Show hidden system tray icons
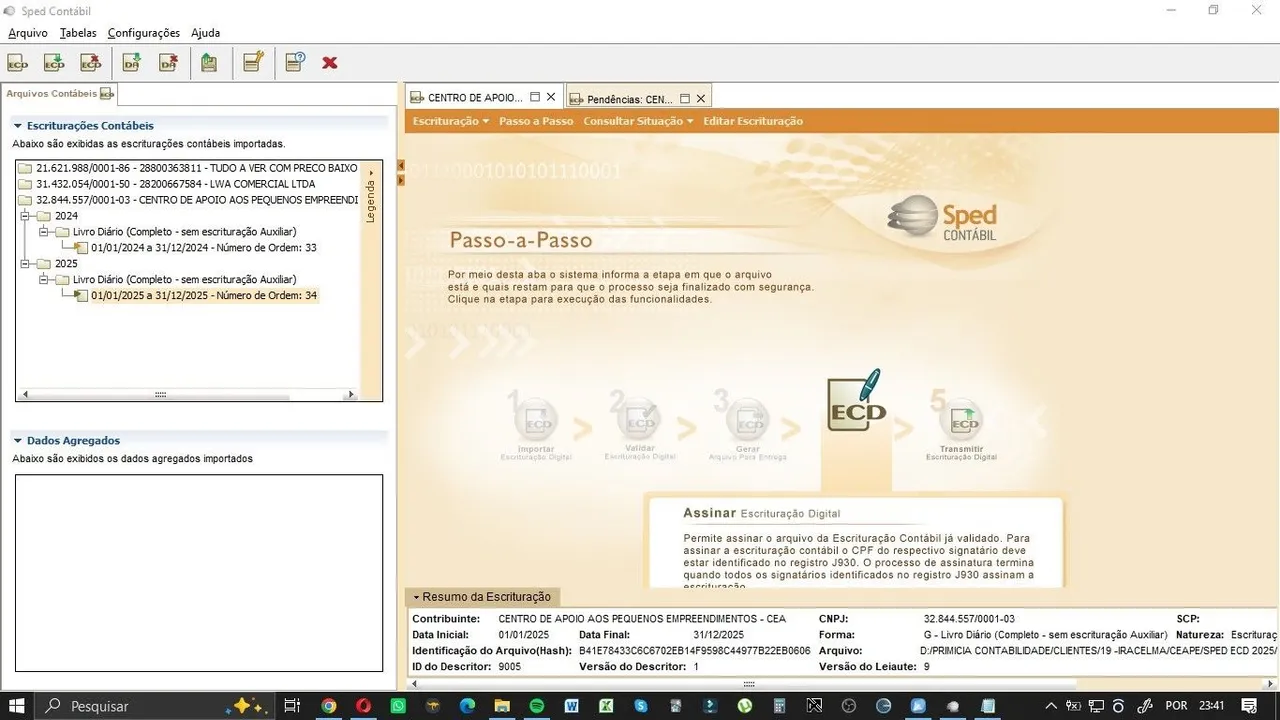 point(1052,706)
